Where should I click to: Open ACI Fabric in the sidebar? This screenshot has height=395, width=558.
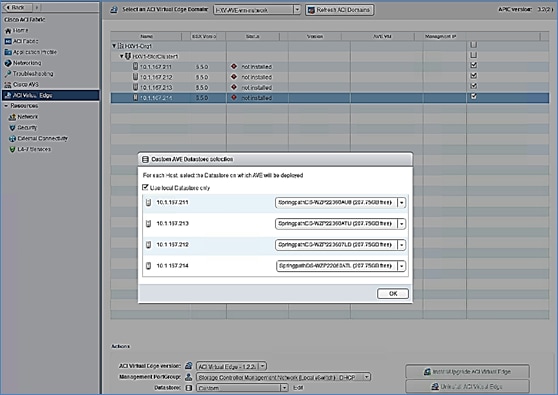(26, 41)
